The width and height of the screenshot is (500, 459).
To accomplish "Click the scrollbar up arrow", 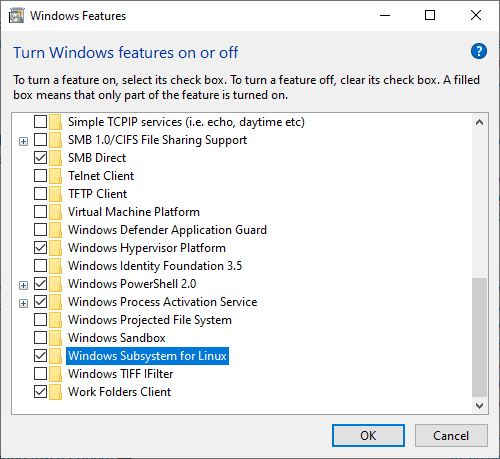I will click(x=480, y=122).
